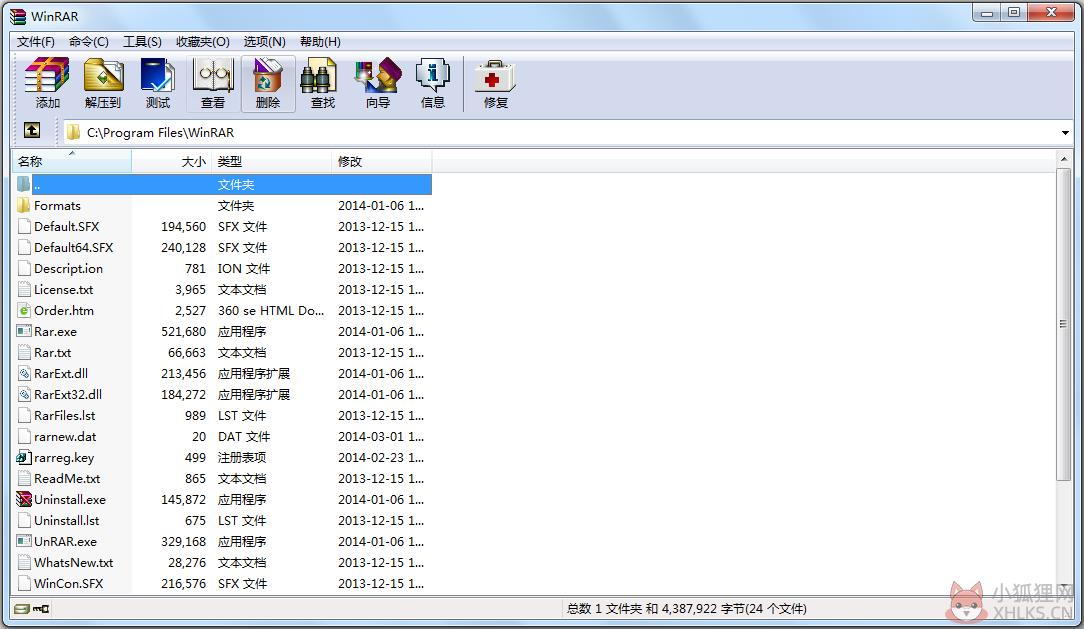Click the Delete (删除) toolbar icon
Viewport: 1084px width, 629px height.
coord(268,75)
